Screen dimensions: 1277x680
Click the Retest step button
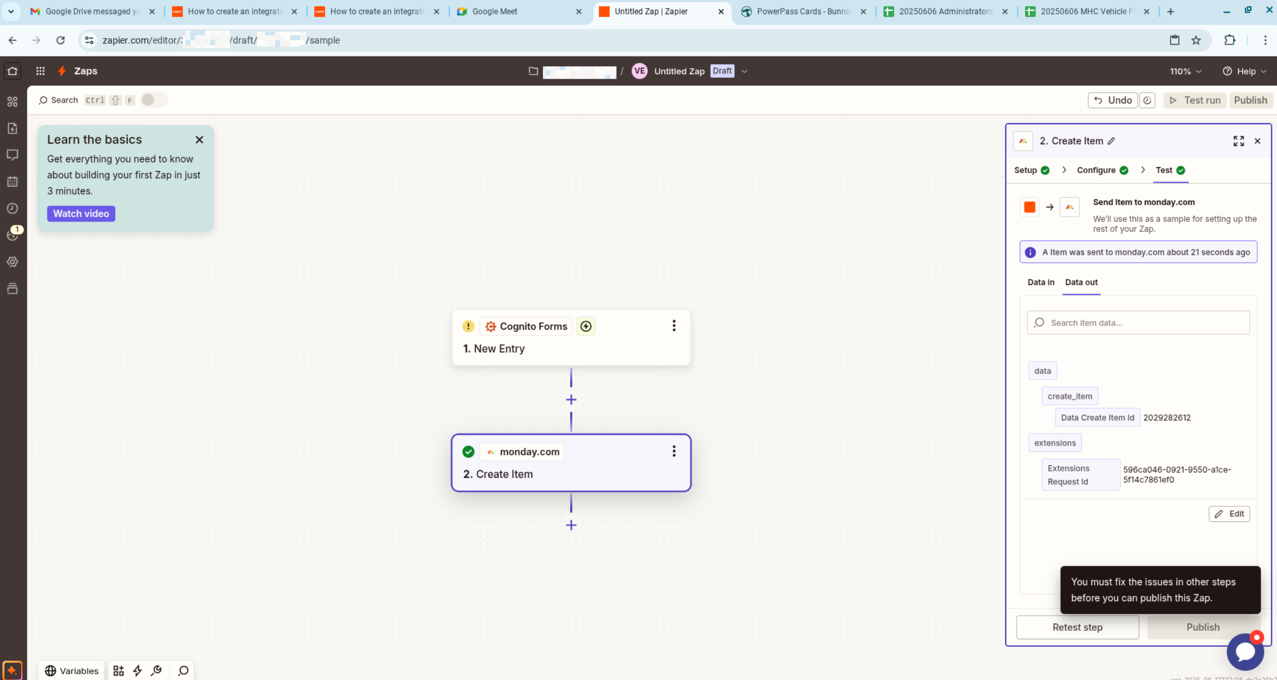(x=1077, y=627)
